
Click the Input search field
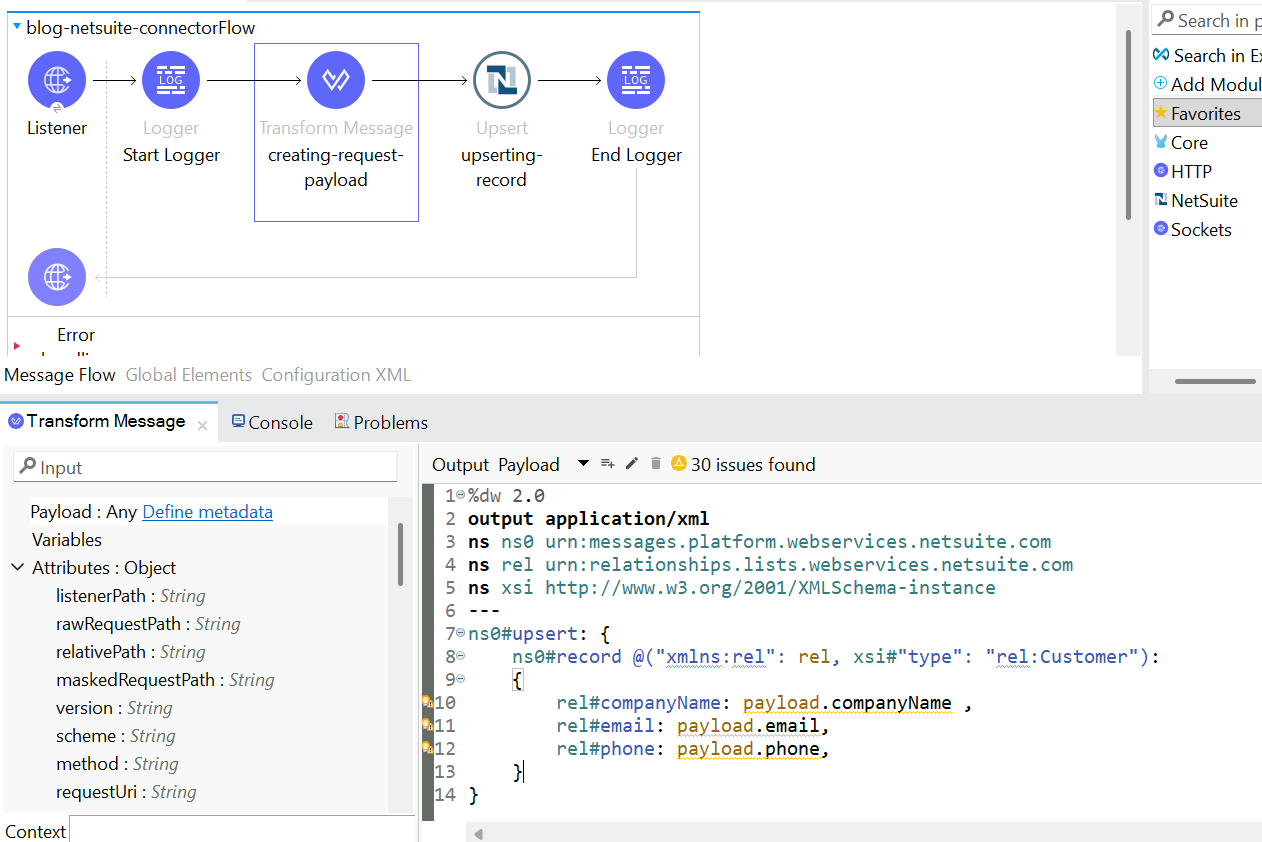pos(206,467)
